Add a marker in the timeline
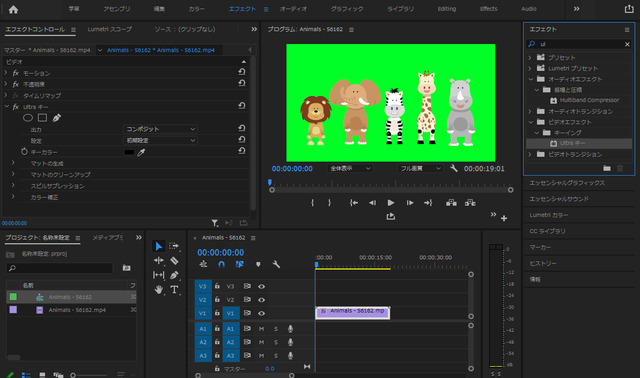Screen dimensions: 640x378 click(258, 265)
